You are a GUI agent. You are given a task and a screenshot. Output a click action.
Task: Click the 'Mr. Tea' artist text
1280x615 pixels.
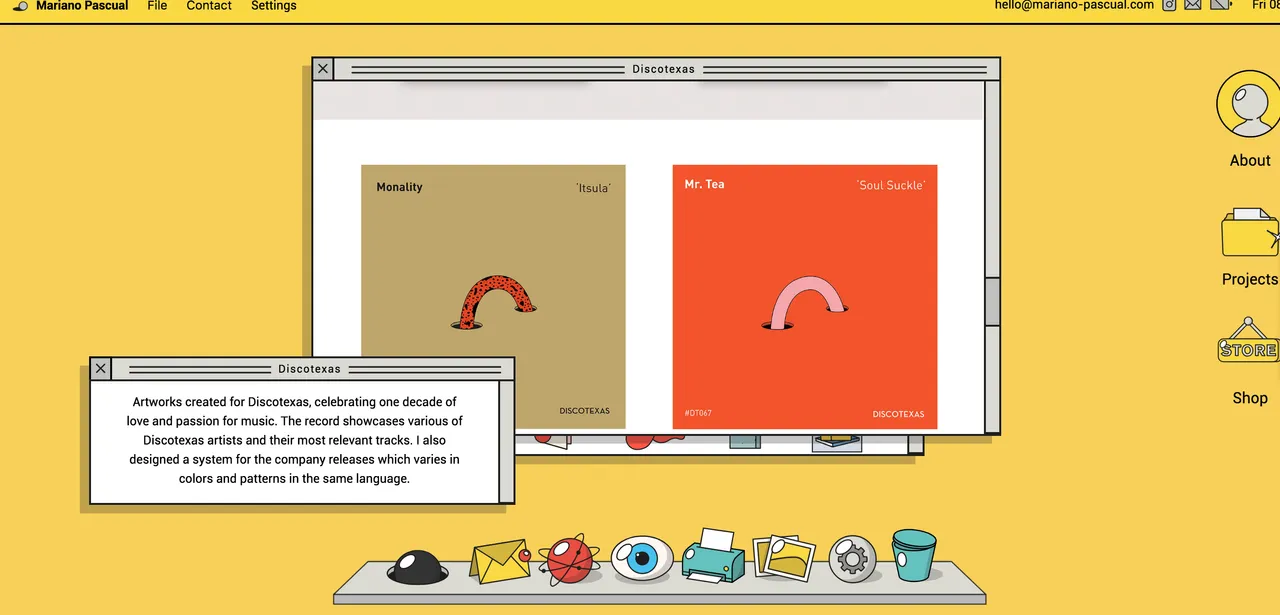(x=704, y=184)
